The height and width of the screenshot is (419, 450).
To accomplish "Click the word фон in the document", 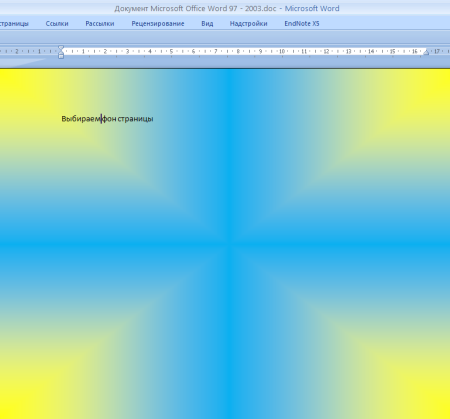I will [109, 119].
